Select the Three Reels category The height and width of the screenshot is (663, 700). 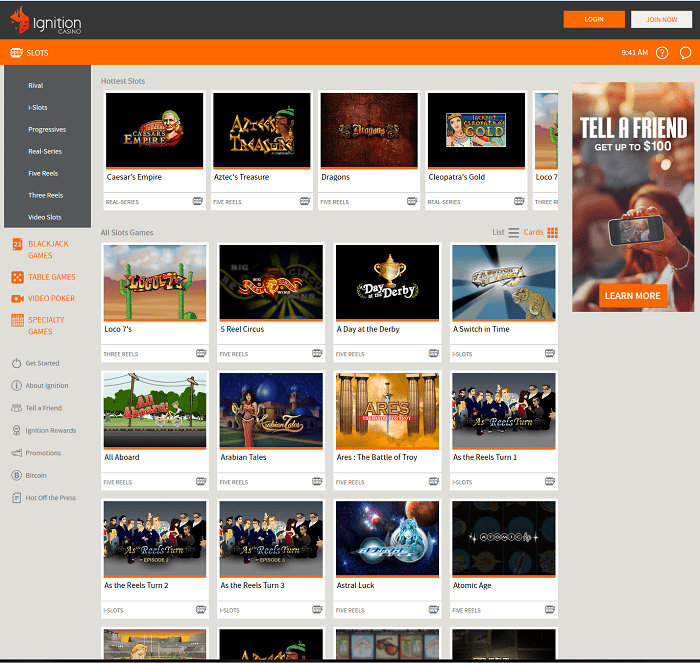[x=46, y=195]
